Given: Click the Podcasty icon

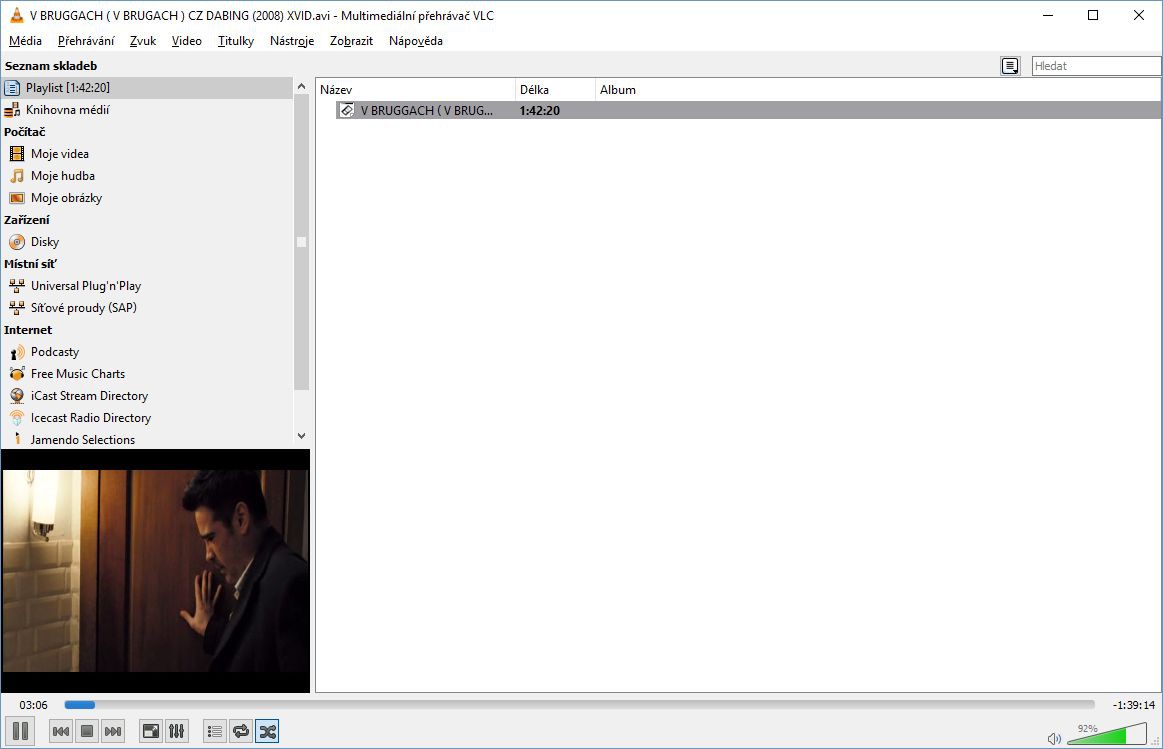Looking at the screenshot, I should coord(16,352).
